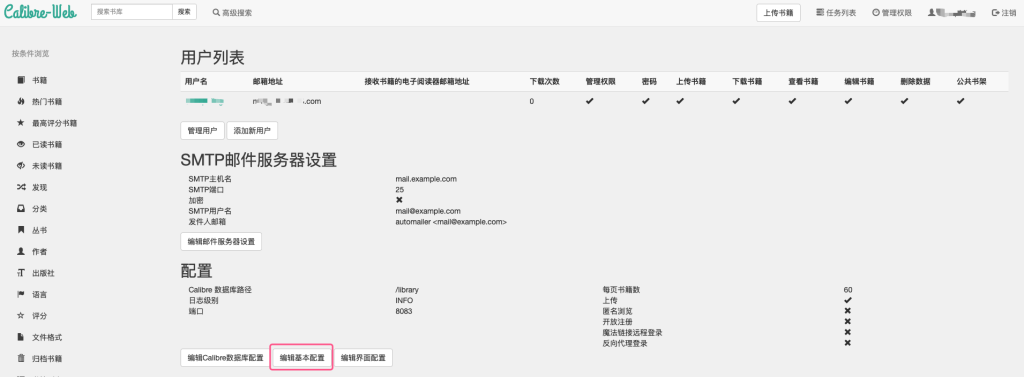Click the 上传书籍 upload button

[778, 12]
